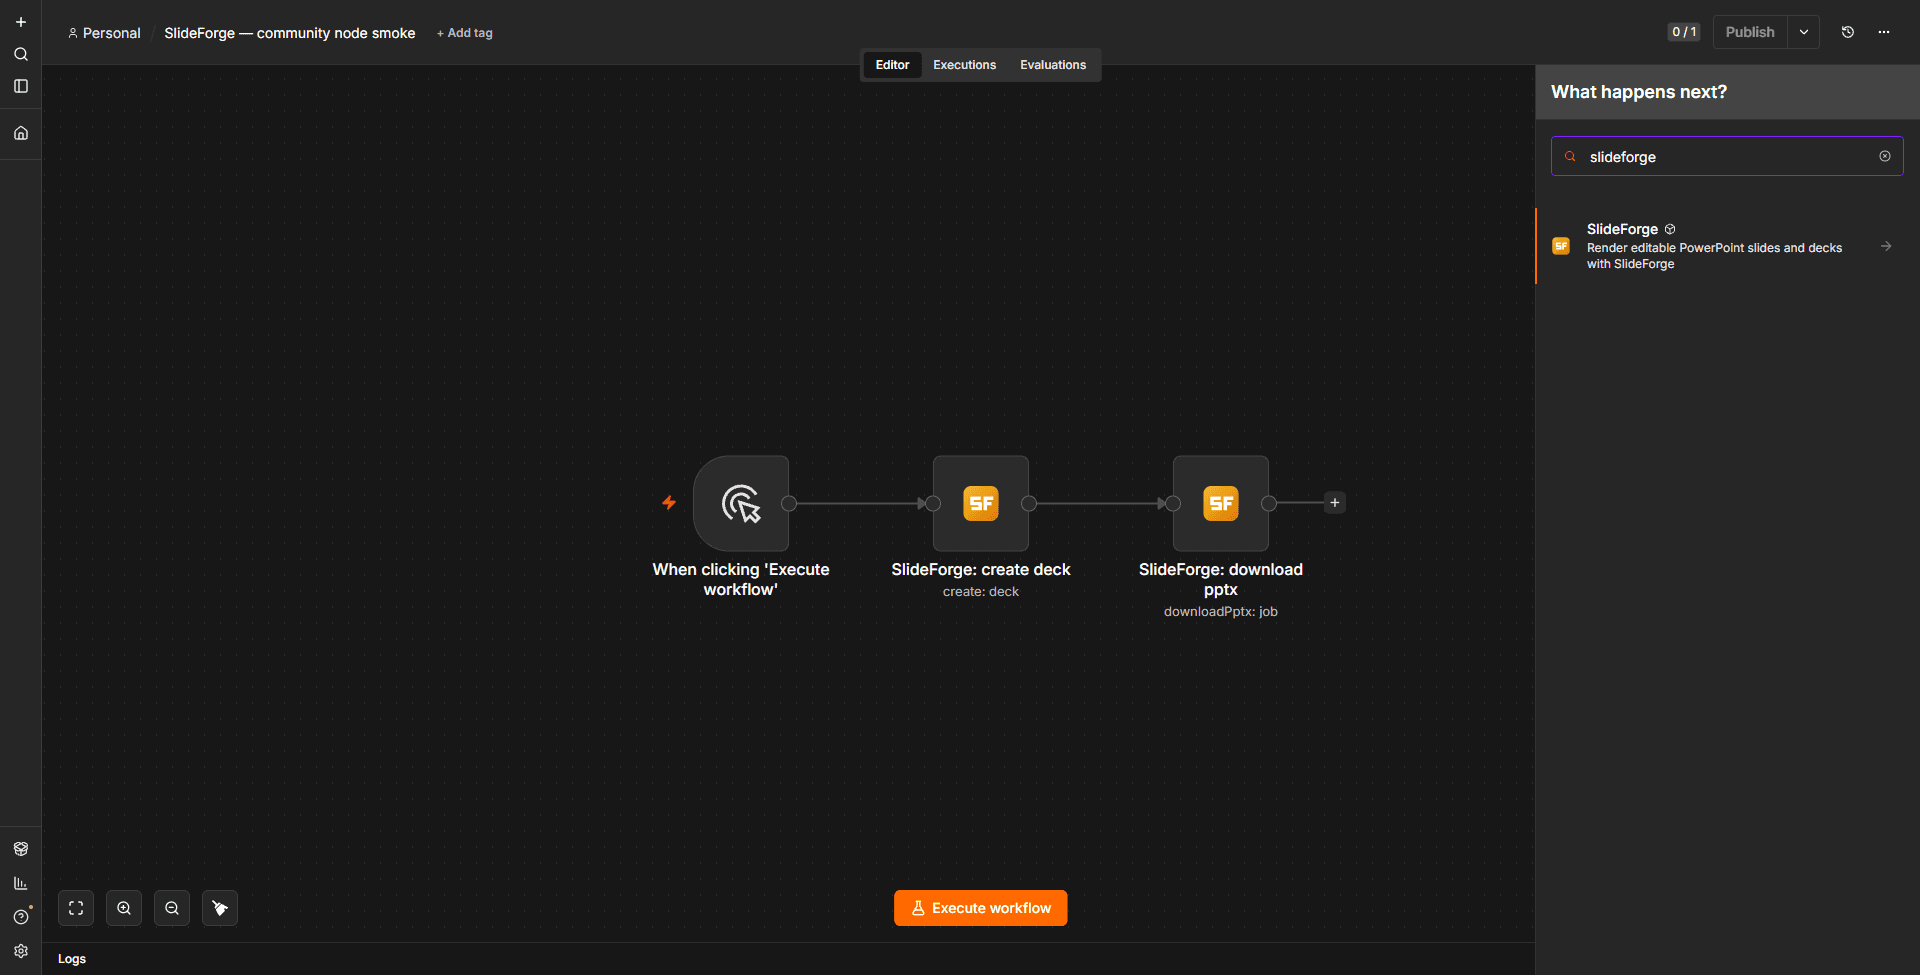This screenshot has width=1920, height=975.
Task: Open SlideForge node search result
Action: coord(1727,246)
